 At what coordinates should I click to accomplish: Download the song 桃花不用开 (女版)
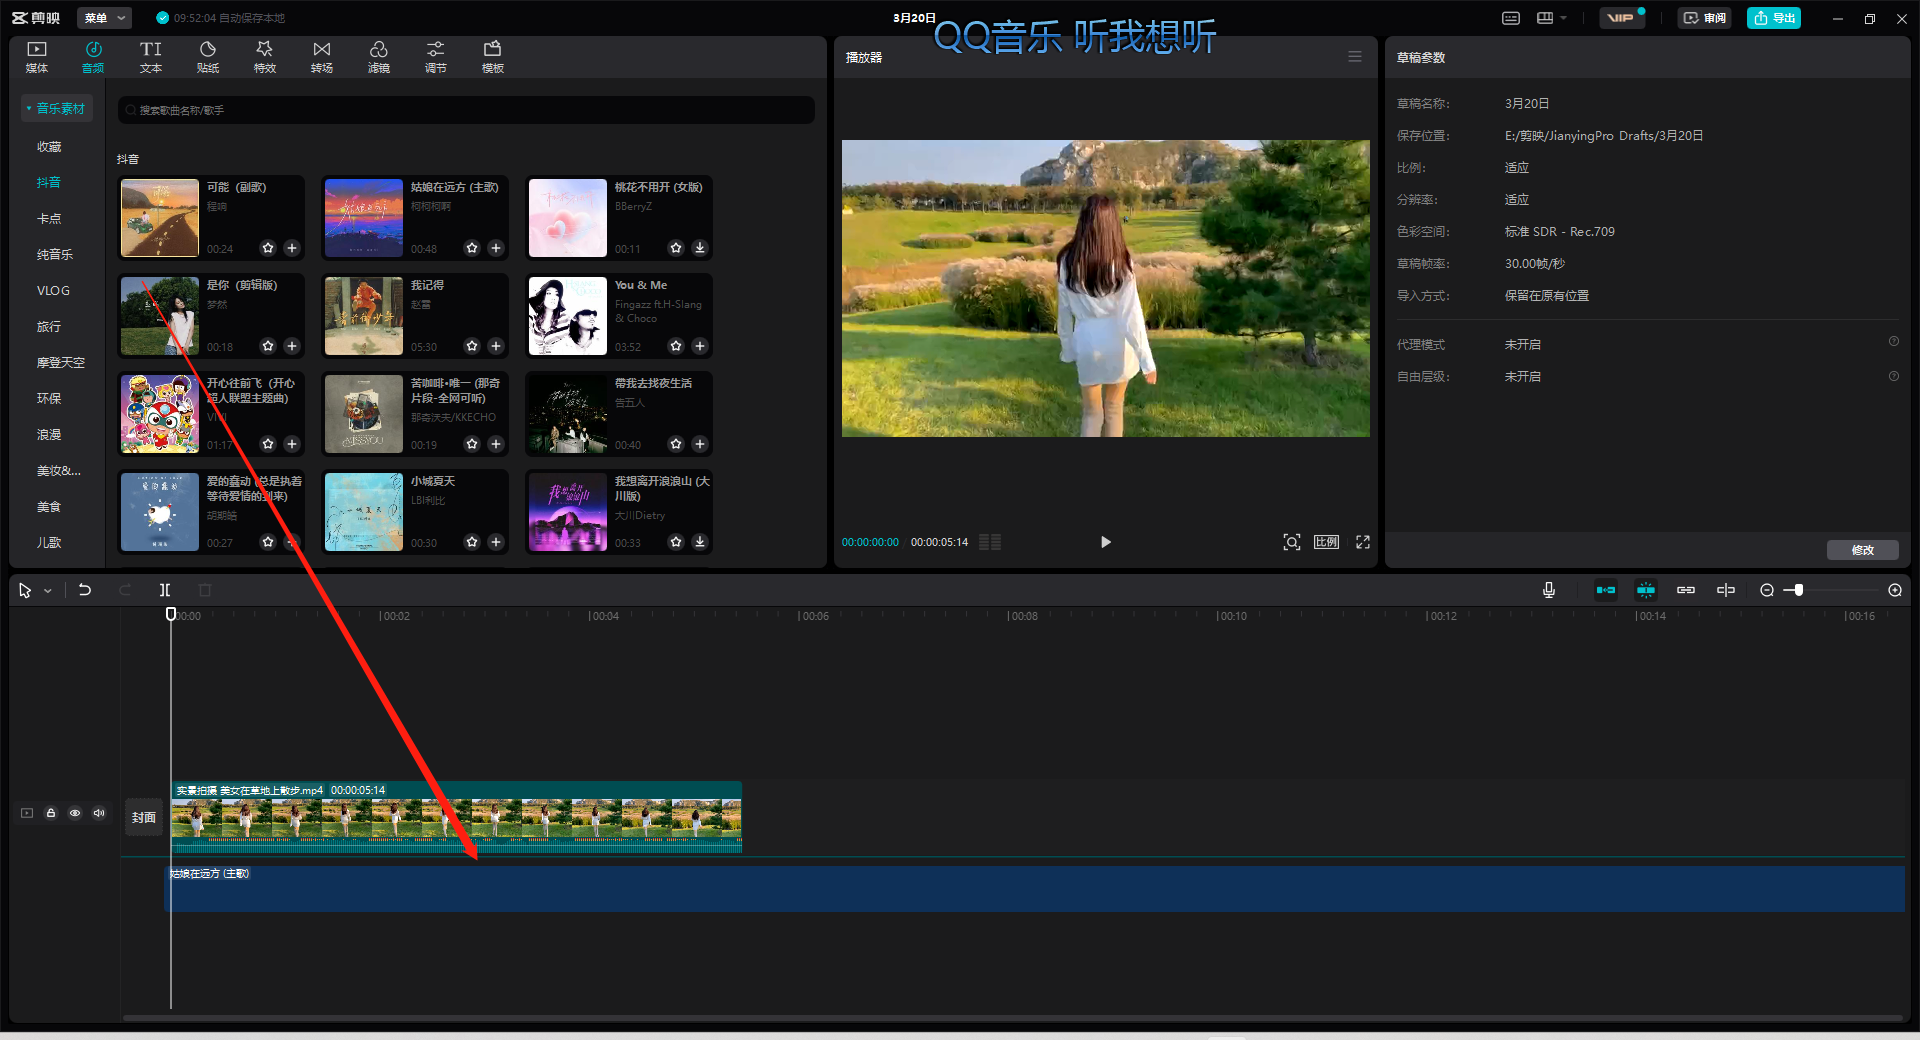700,248
